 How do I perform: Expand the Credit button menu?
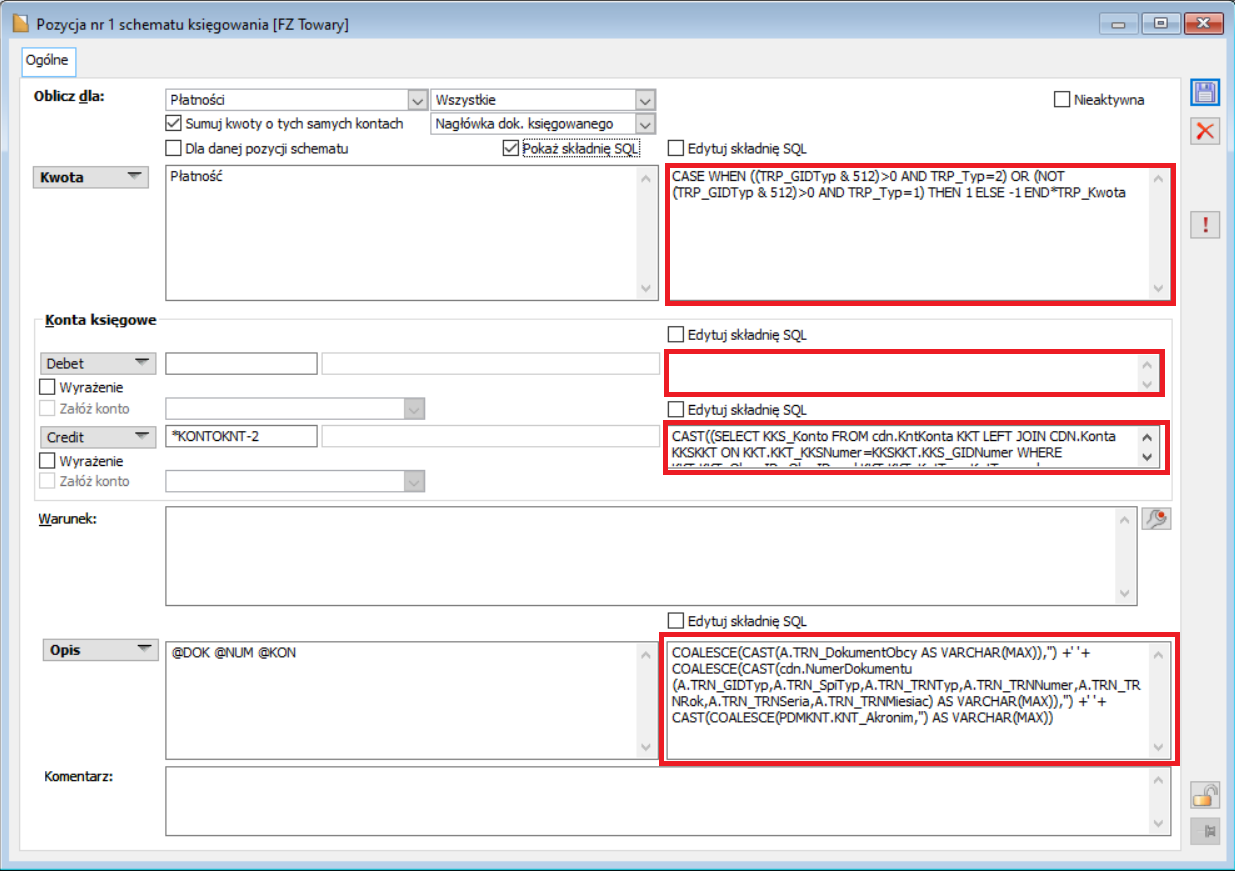(x=99, y=438)
